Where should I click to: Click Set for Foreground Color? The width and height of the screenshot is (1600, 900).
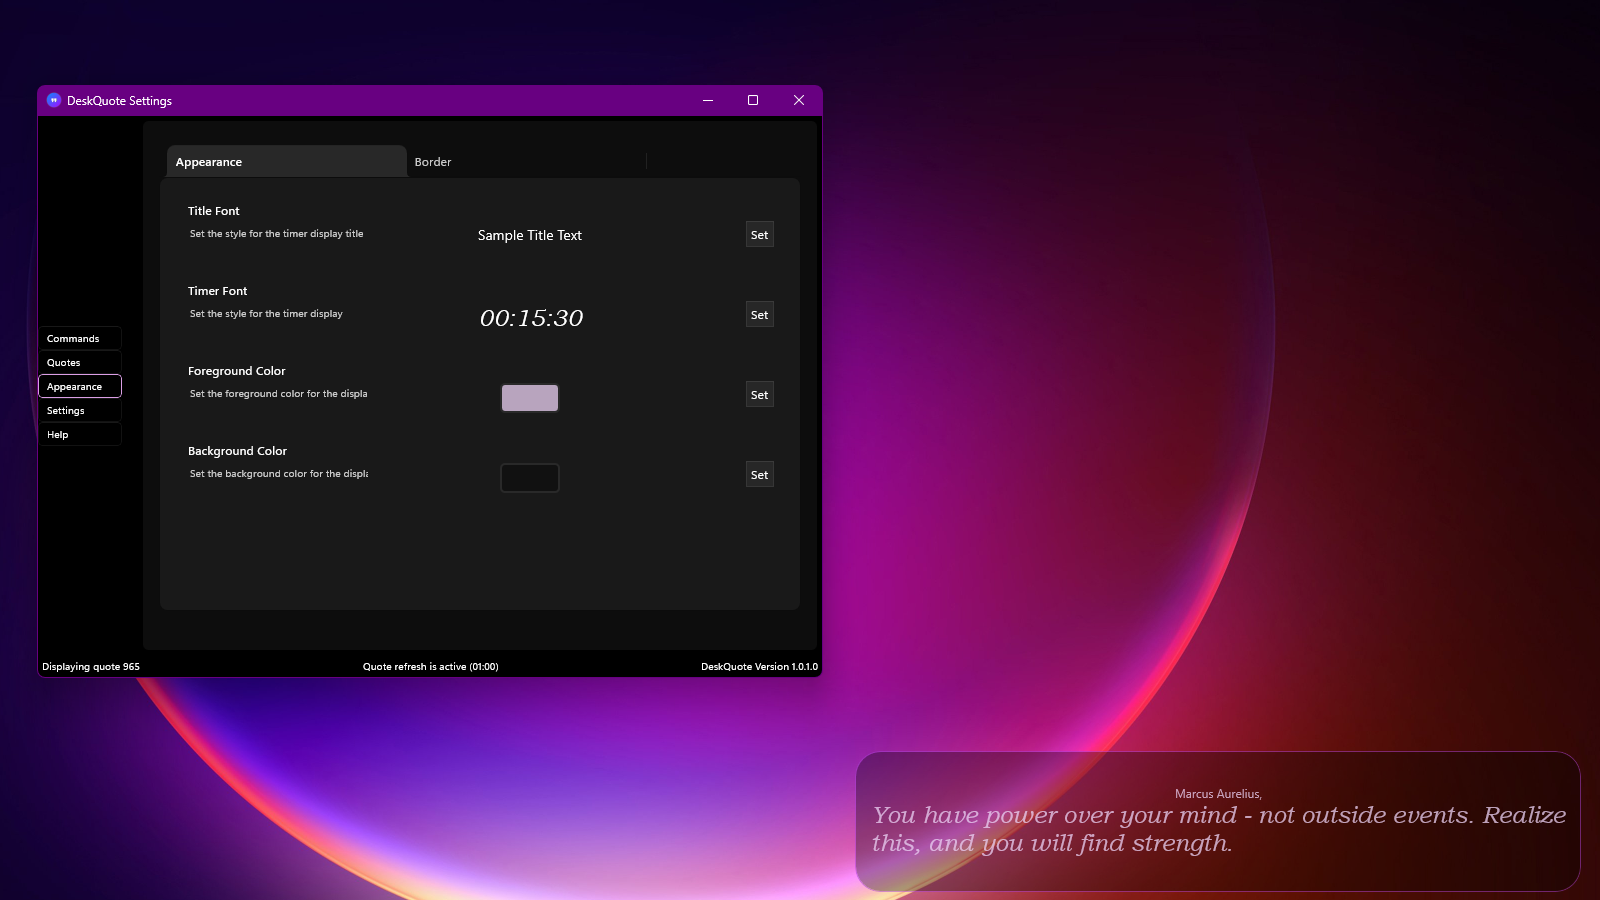[x=759, y=394]
